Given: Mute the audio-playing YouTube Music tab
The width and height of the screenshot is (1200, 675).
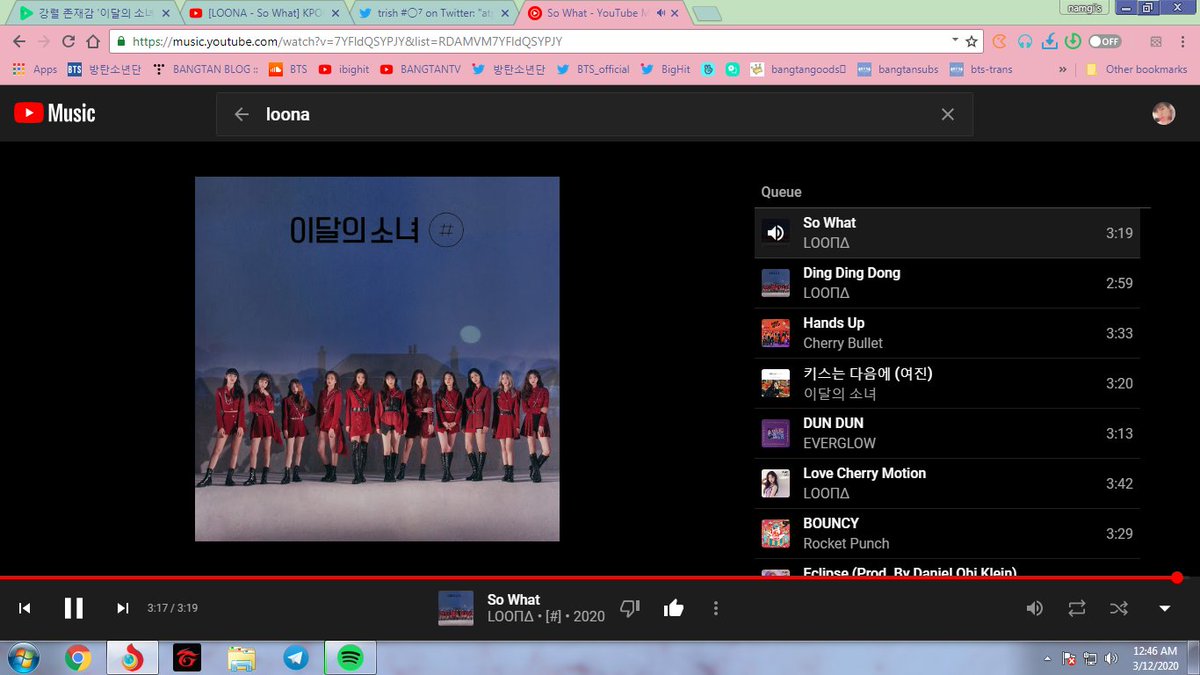Looking at the screenshot, I should 660,13.
